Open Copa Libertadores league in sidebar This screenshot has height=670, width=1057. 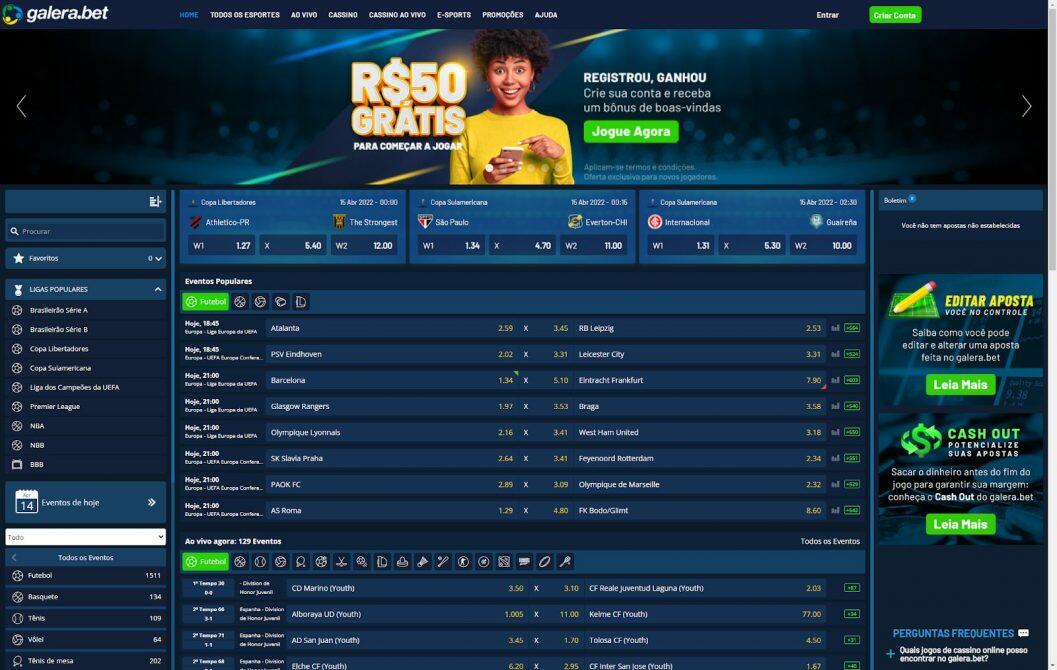click(86, 349)
